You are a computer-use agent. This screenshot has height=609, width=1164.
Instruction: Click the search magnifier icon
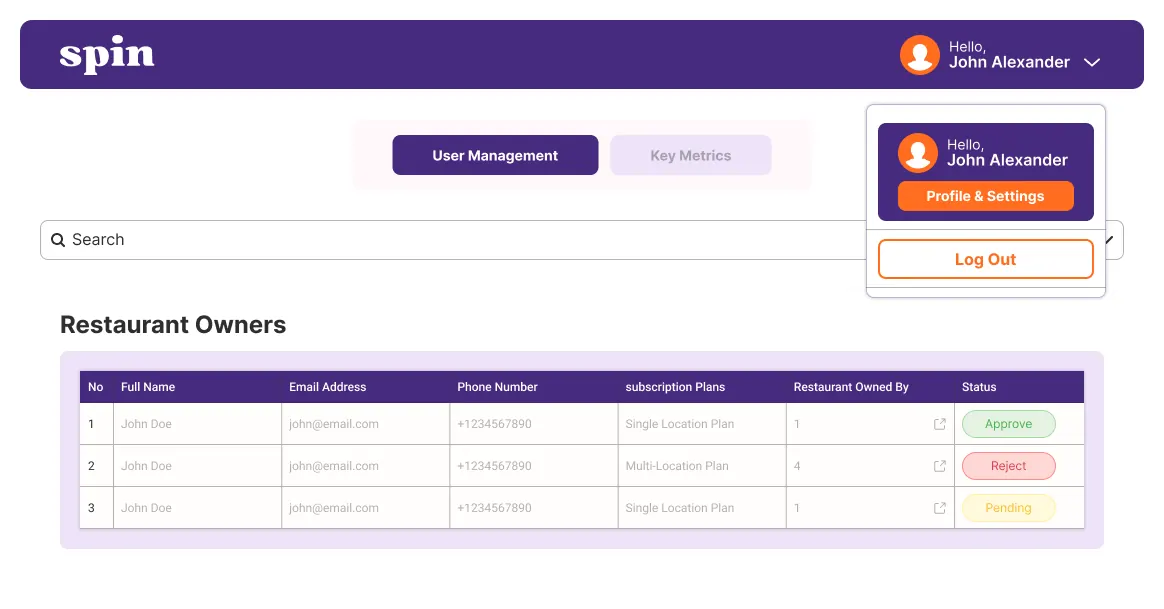[x=58, y=240]
